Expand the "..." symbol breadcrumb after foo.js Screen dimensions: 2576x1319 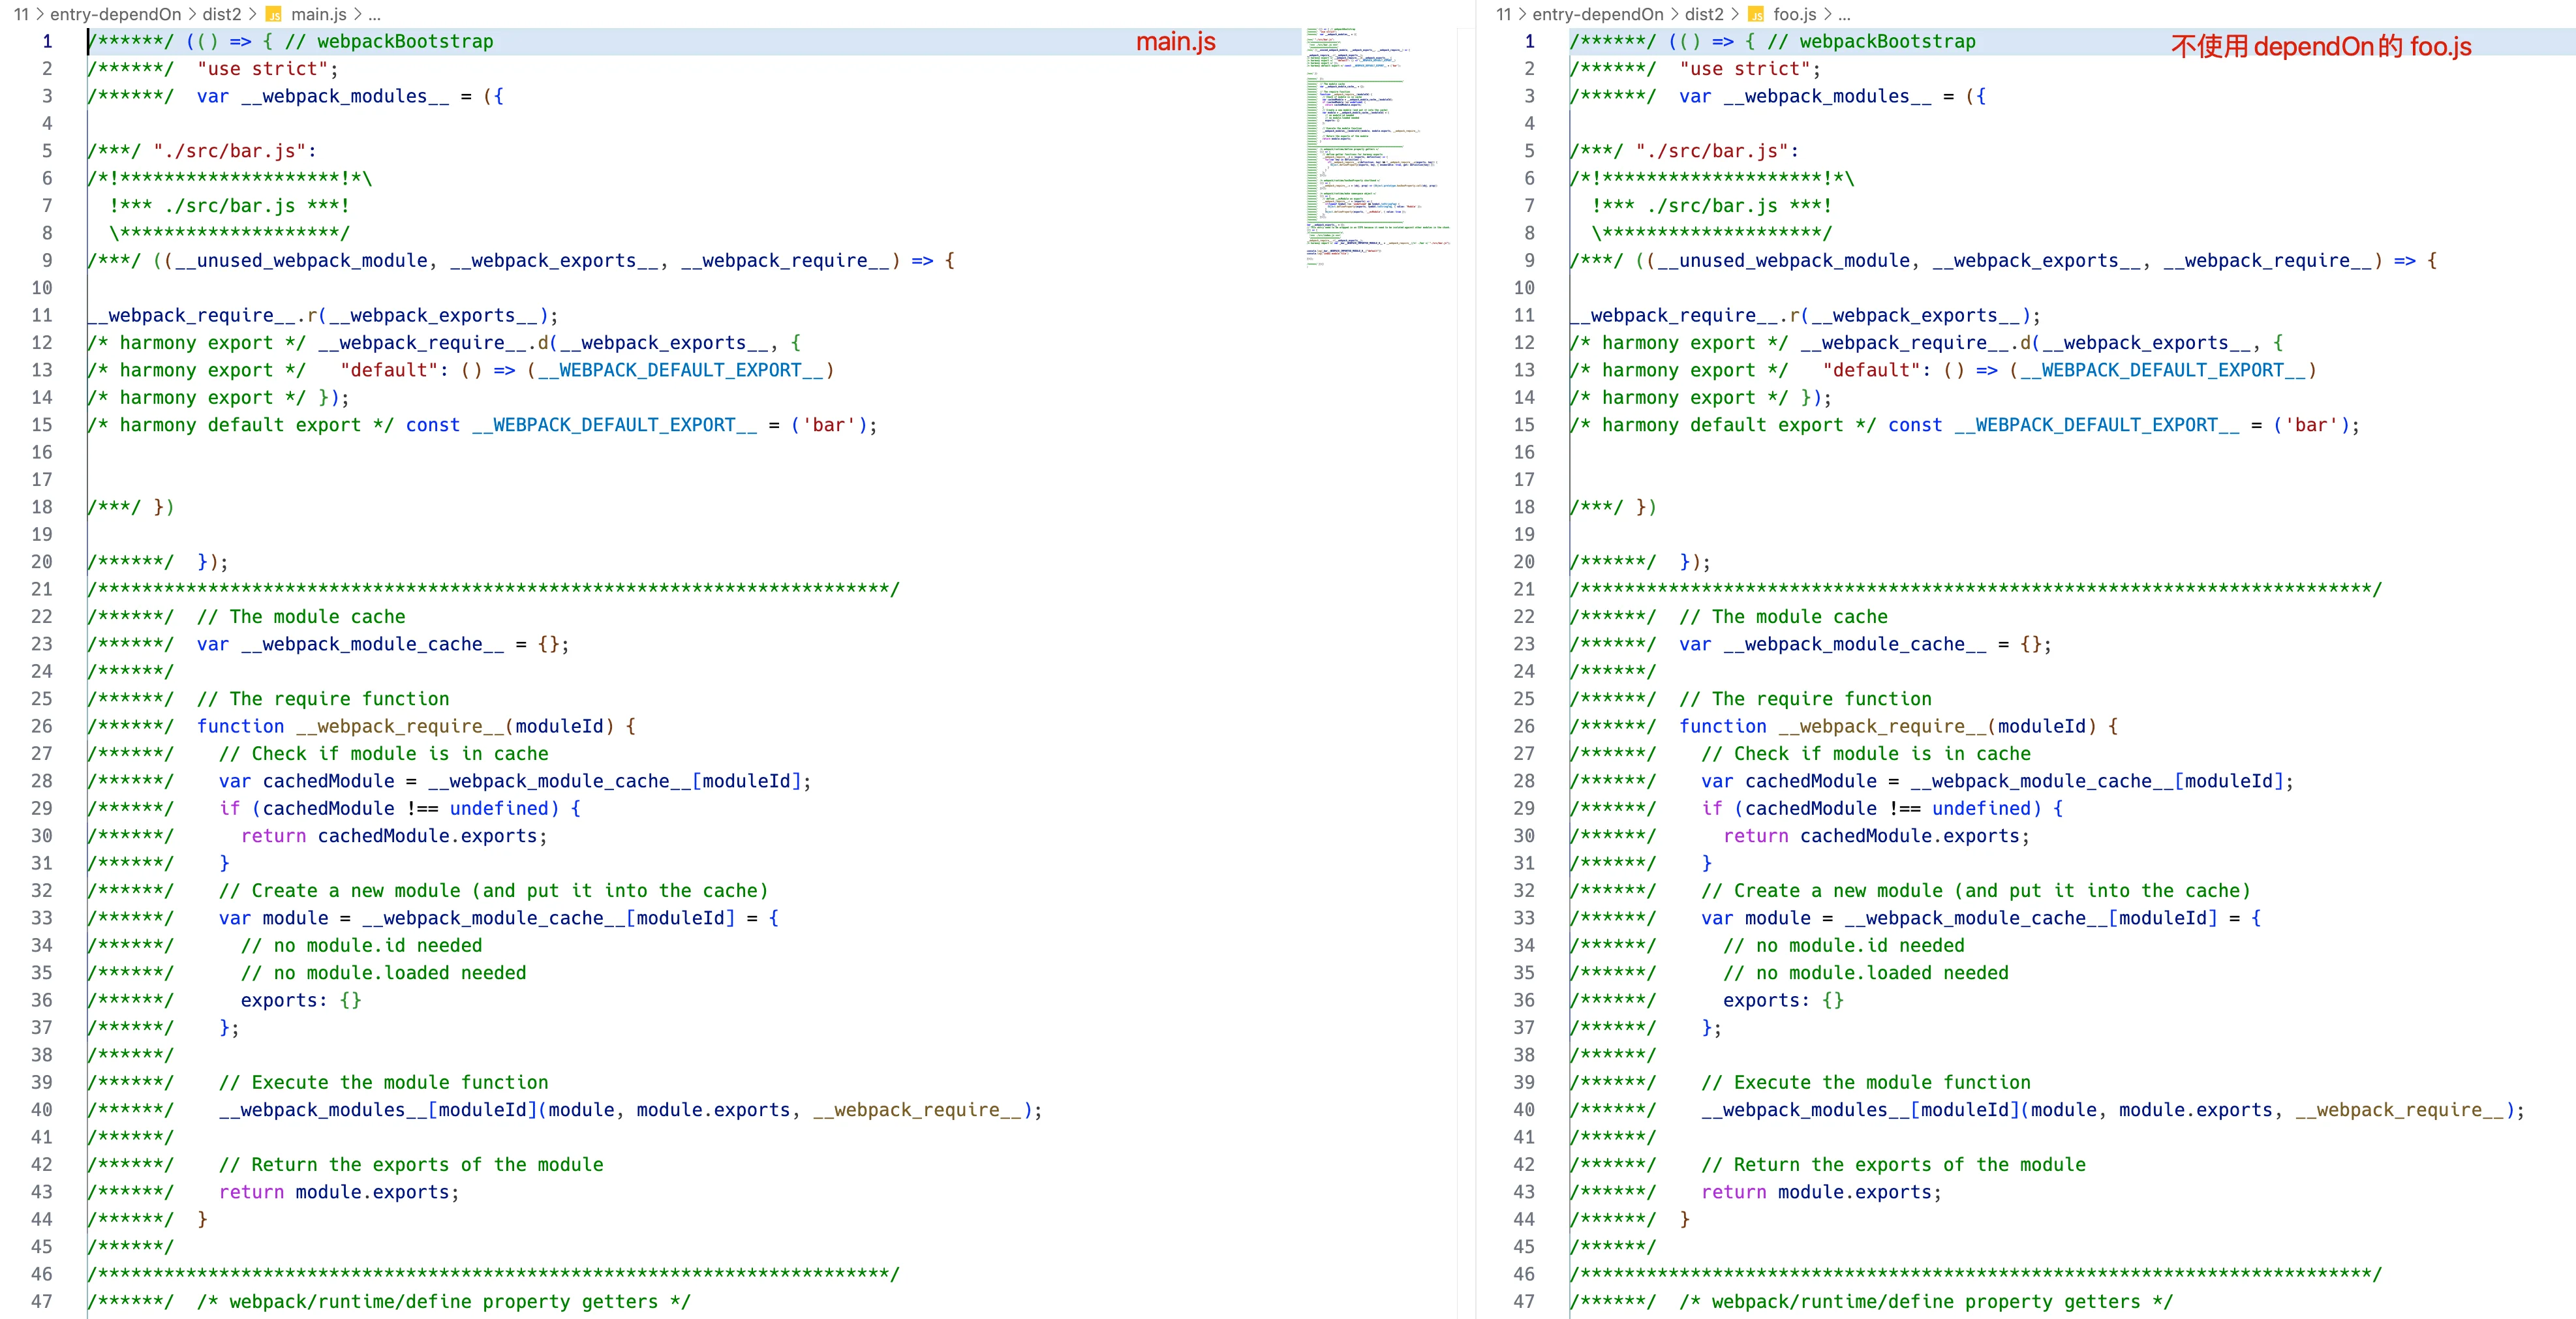pos(1844,14)
